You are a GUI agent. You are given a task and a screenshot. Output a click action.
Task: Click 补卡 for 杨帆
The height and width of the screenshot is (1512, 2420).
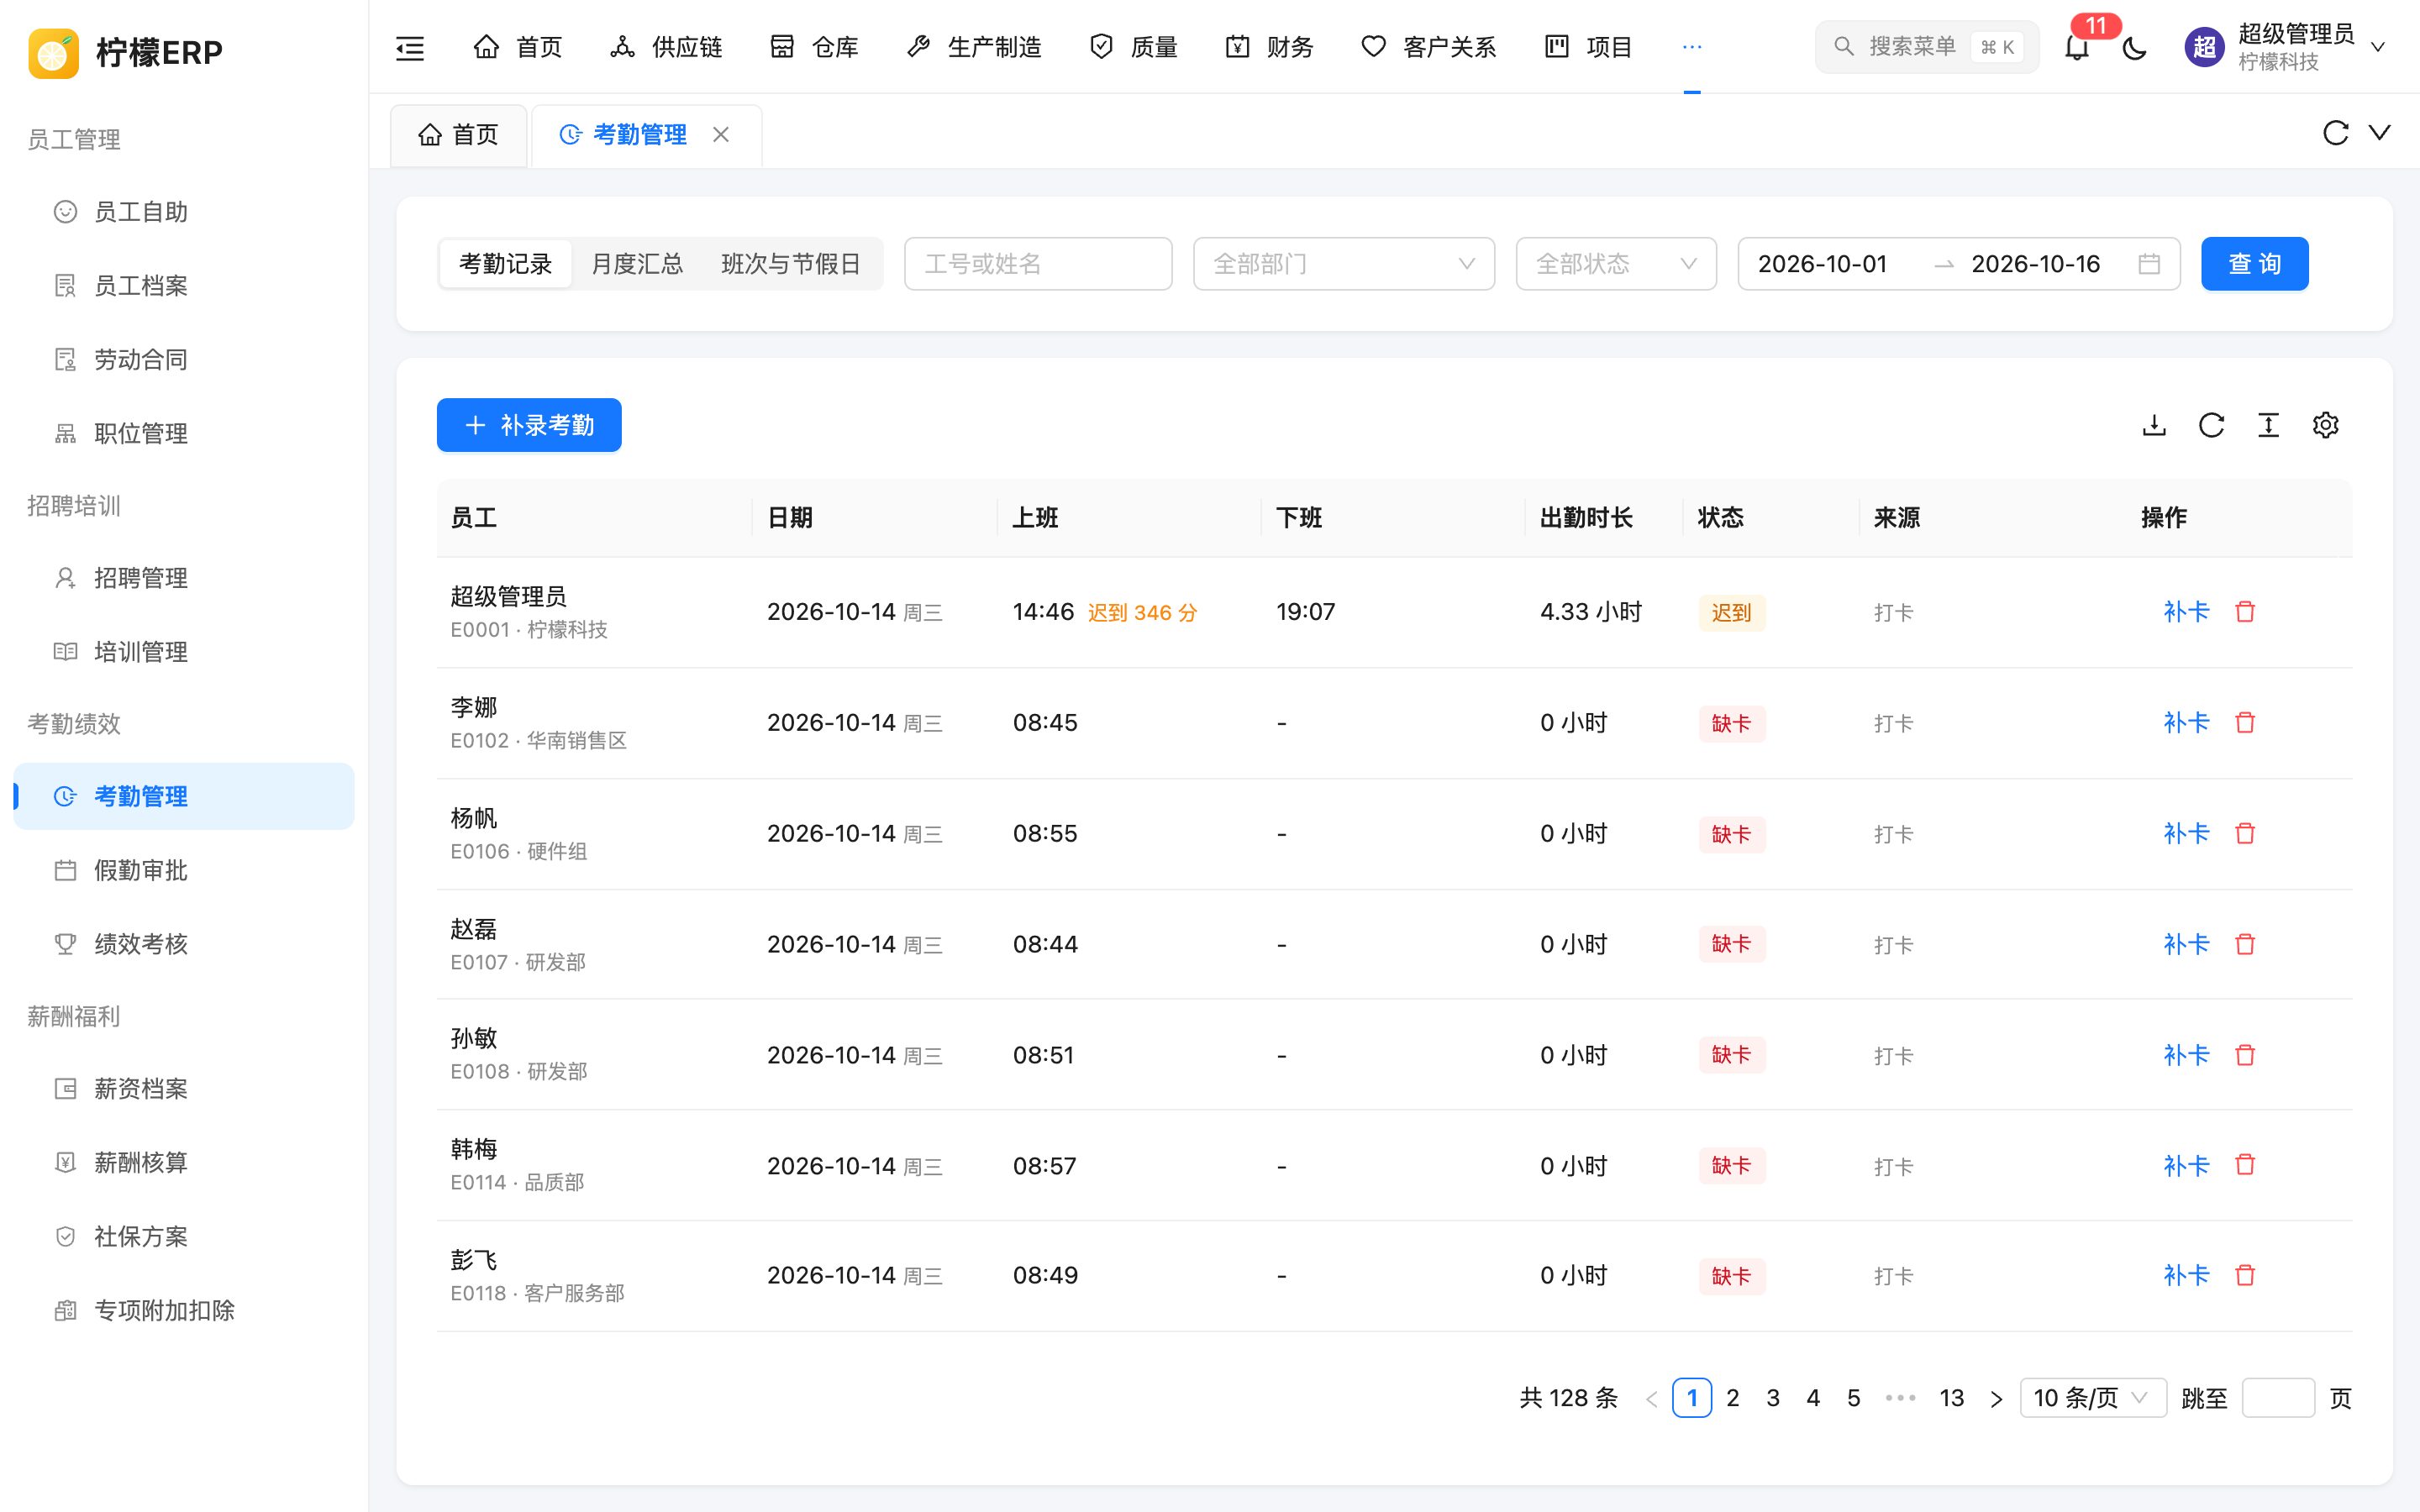click(2186, 834)
